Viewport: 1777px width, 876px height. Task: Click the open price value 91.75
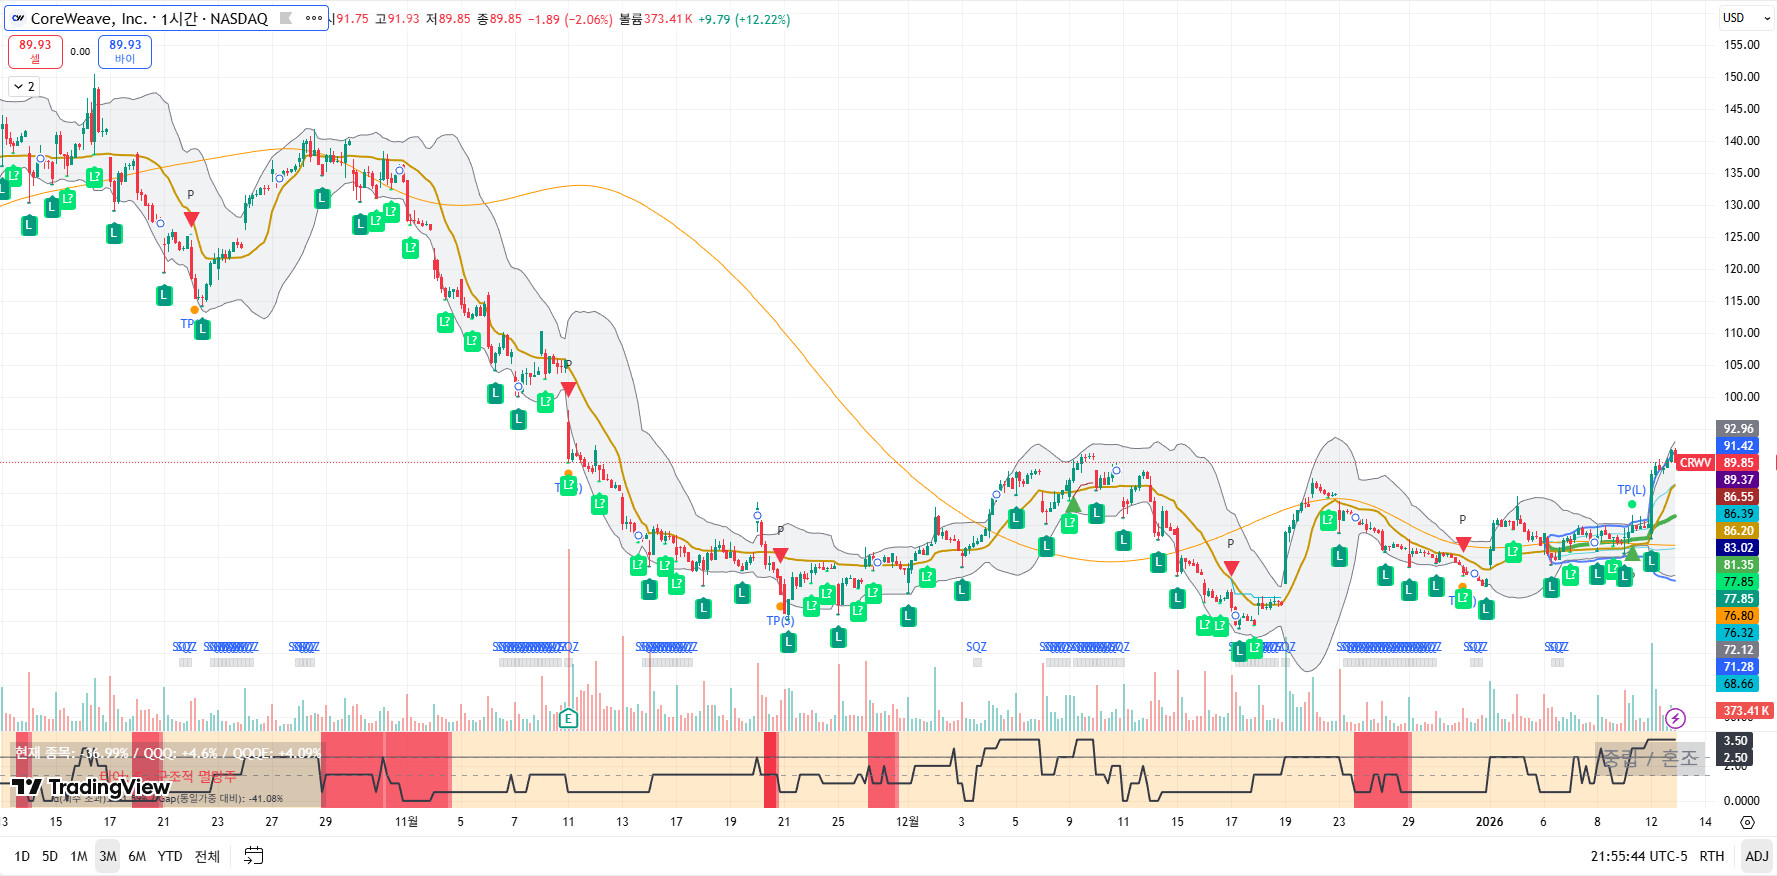[x=352, y=19]
